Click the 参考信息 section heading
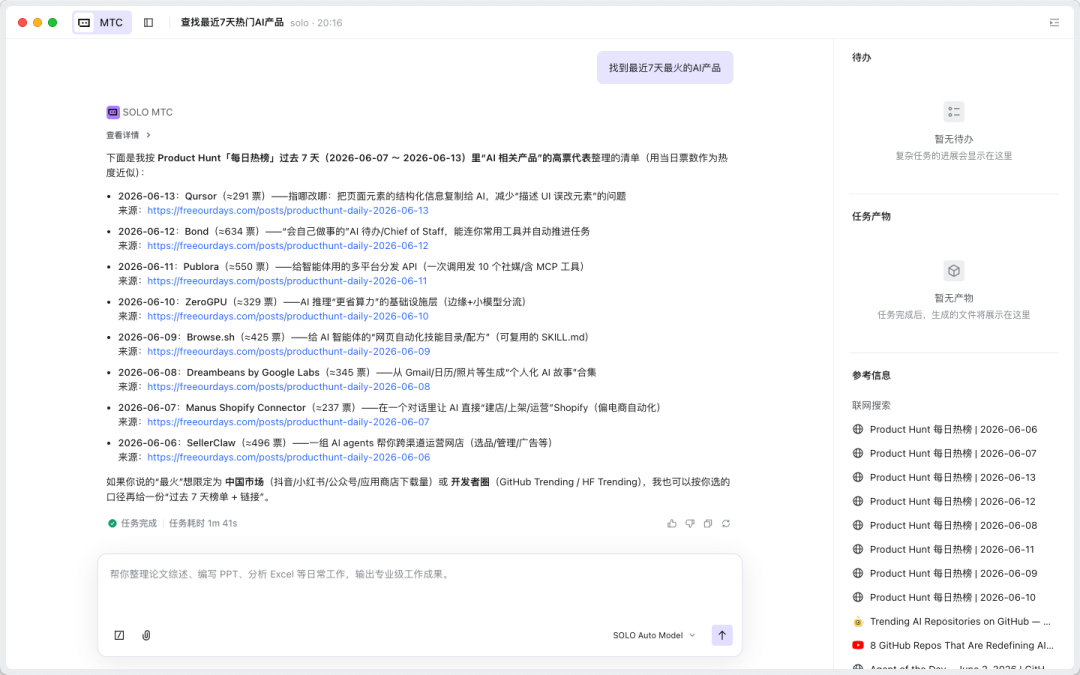 [871, 375]
